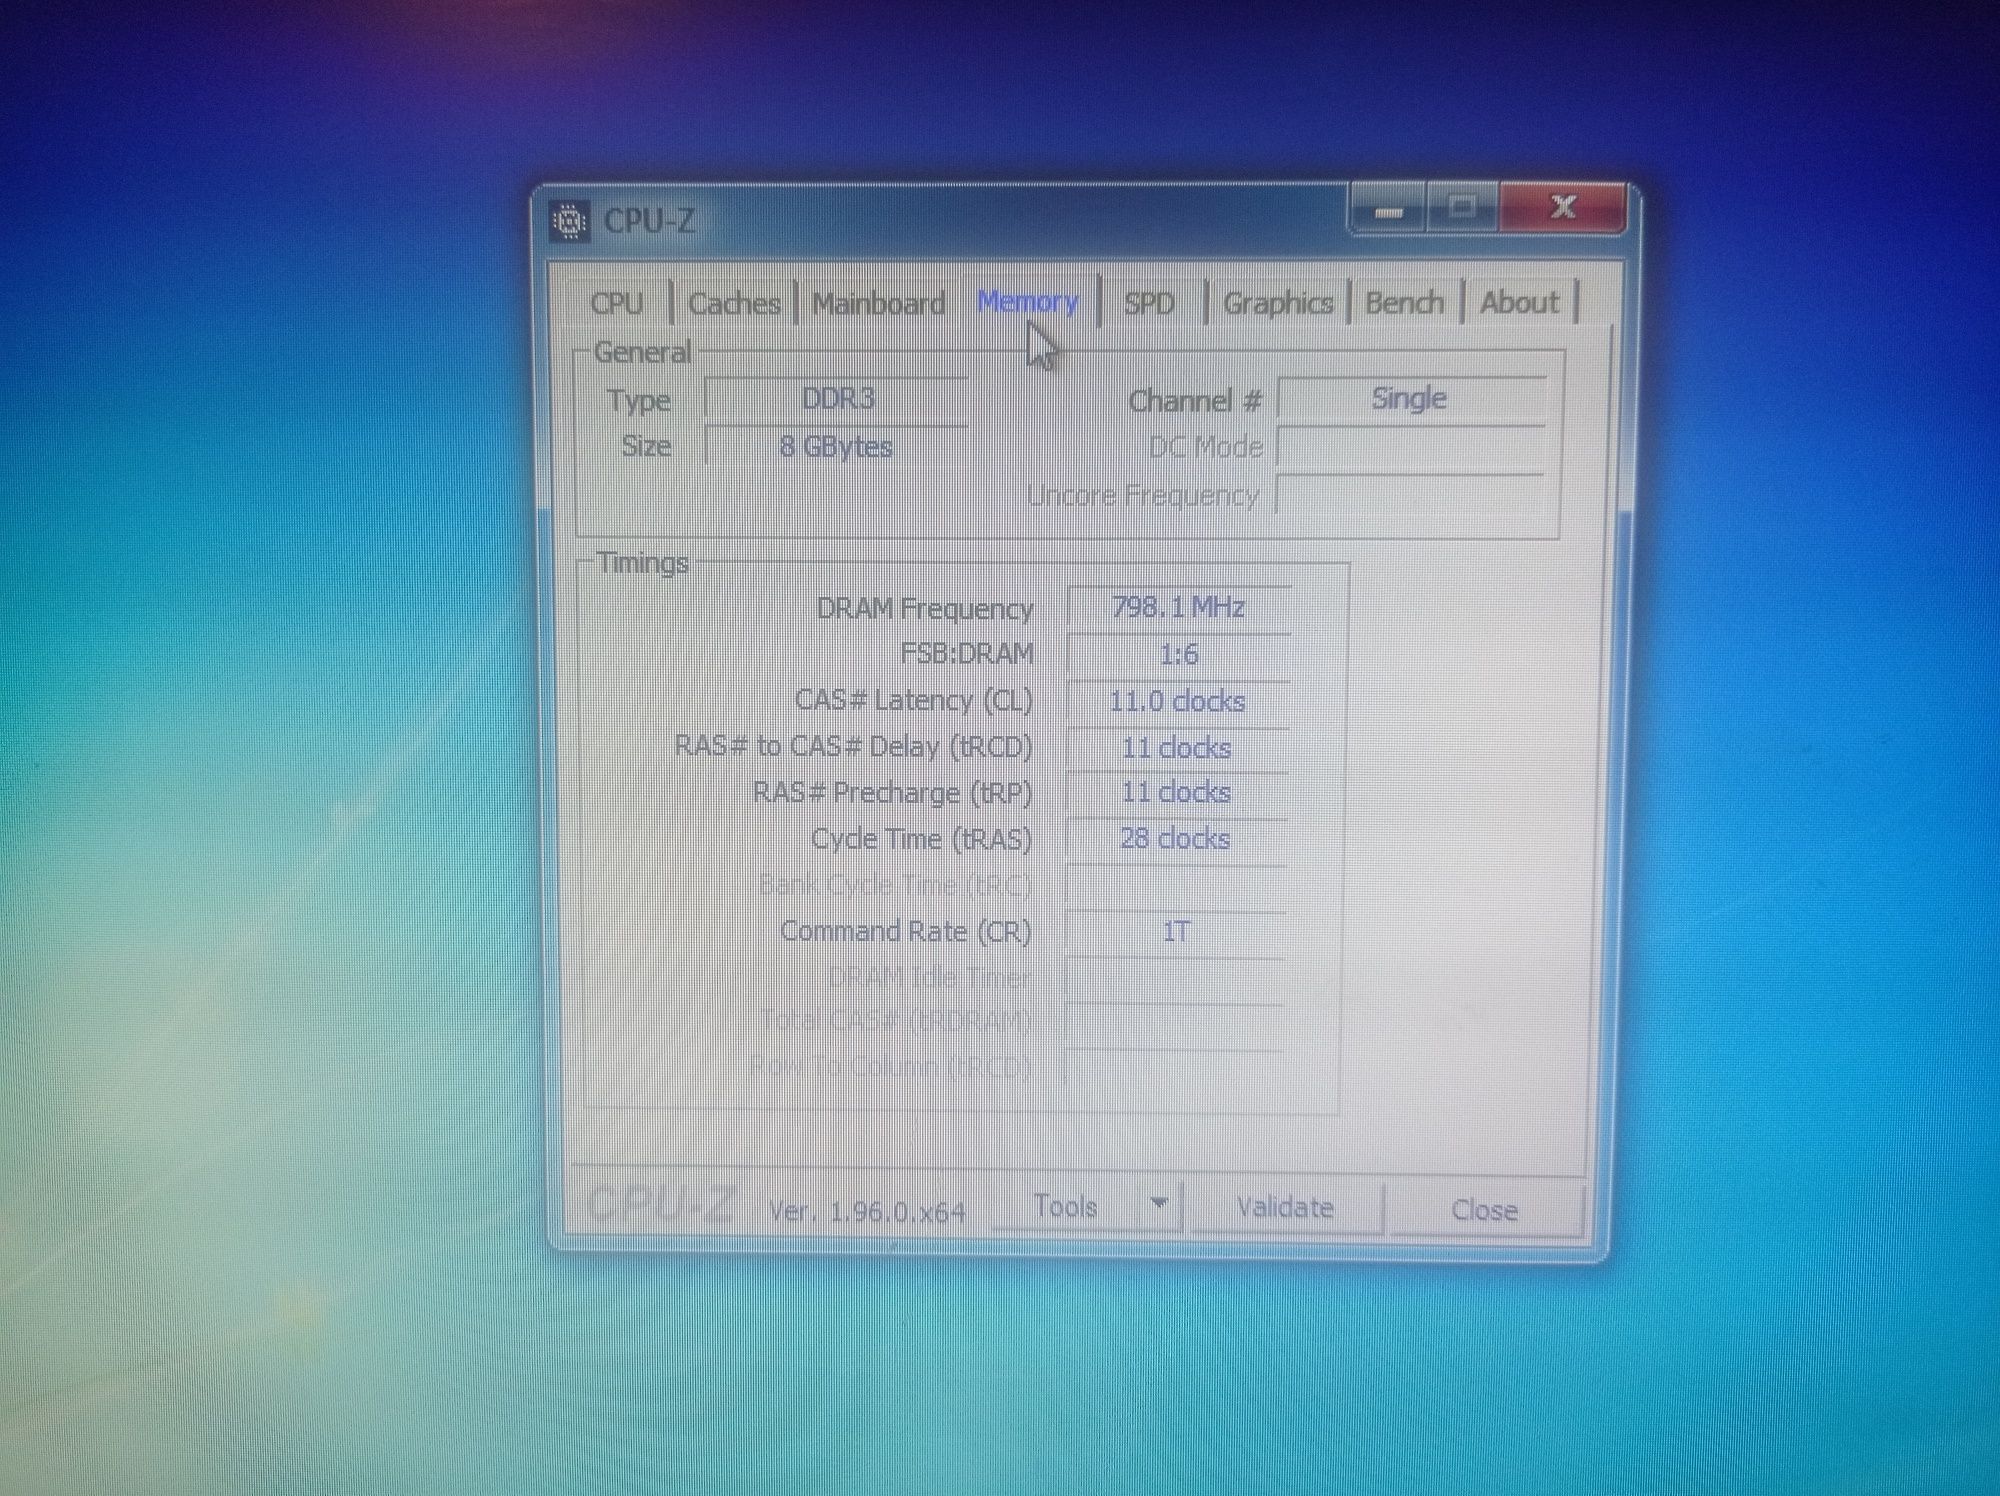Screen dimensions: 2000x1496
Task: Click the Ver. 1.96.0.x64 version text
Action: [x=867, y=1212]
